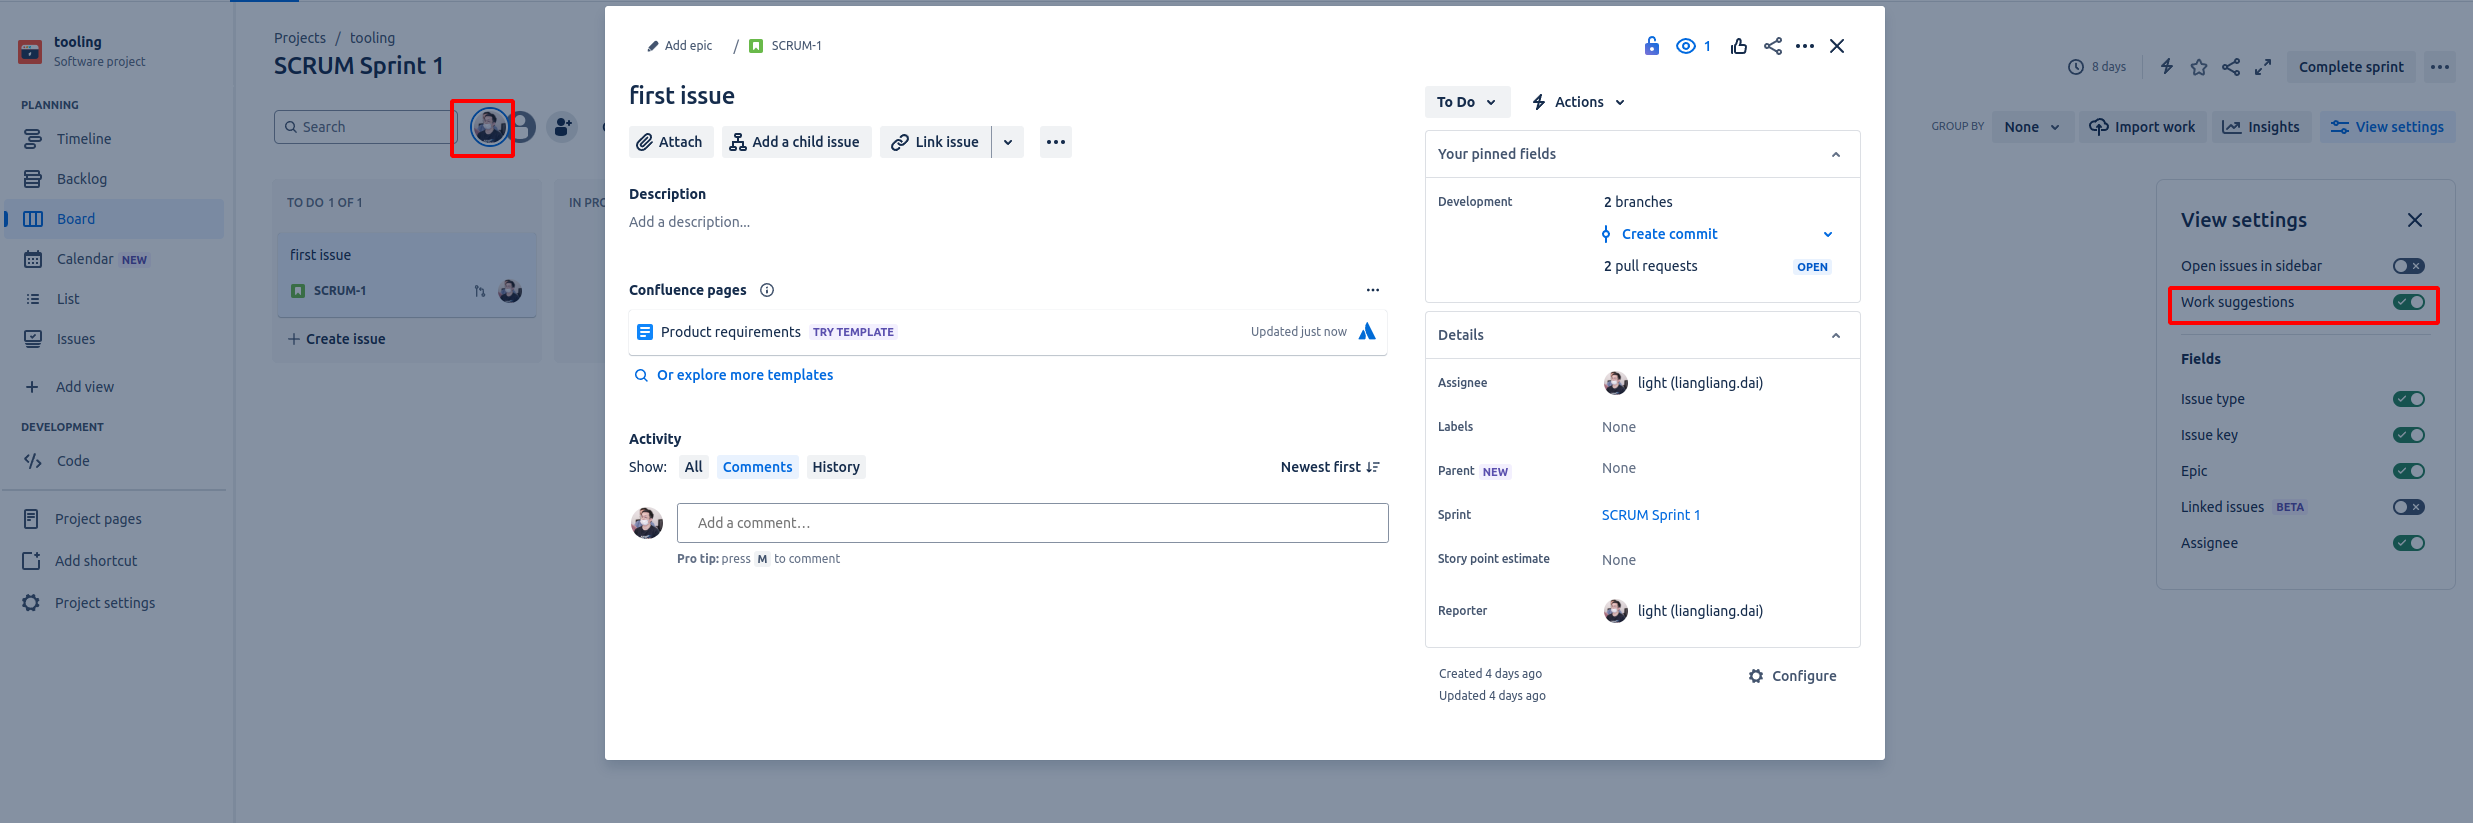Select the Comments activity tab

(x=757, y=467)
